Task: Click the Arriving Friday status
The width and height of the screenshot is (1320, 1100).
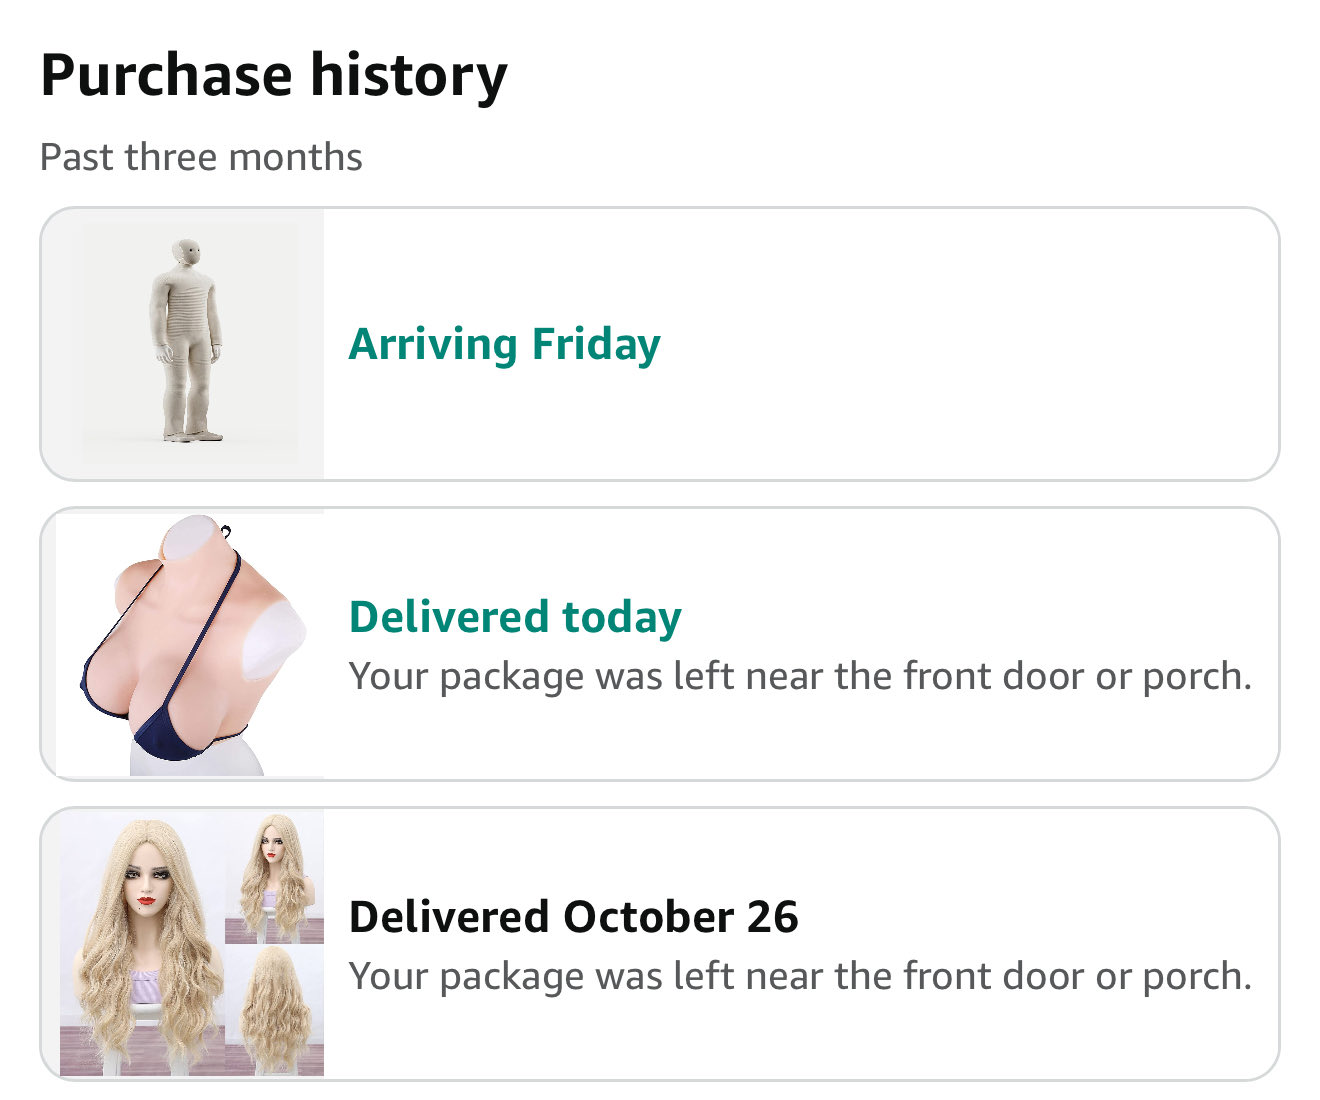Action: point(504,345)
